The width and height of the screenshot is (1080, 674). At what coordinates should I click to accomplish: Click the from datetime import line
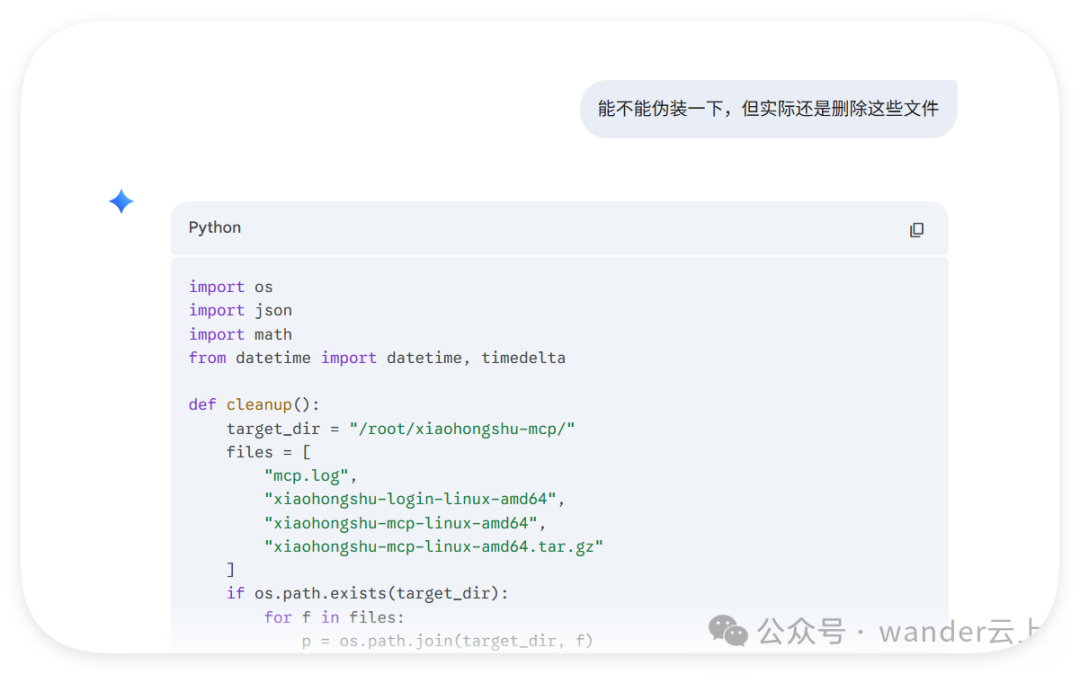[377, 357]
